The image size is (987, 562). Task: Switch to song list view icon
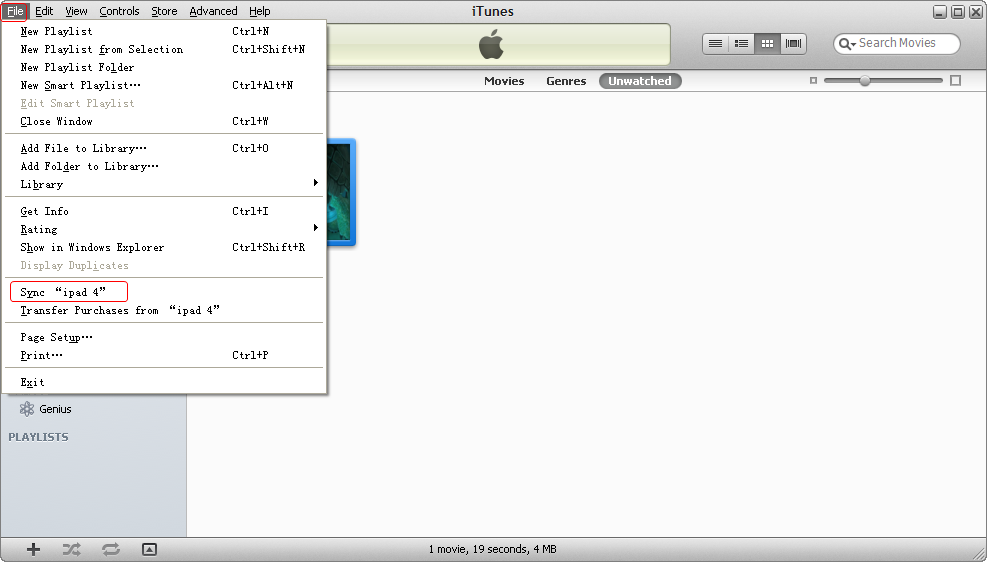[x=715, y=43]
